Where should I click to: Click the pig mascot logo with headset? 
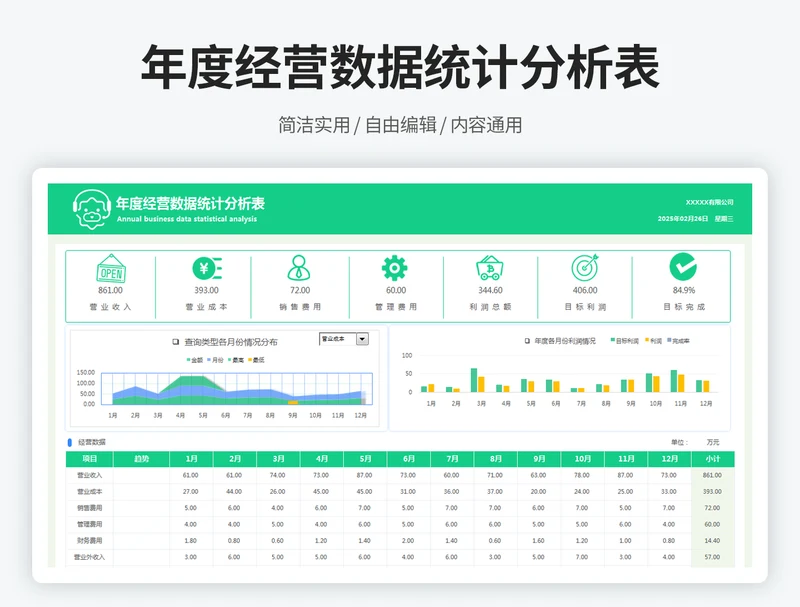[91, 209]
